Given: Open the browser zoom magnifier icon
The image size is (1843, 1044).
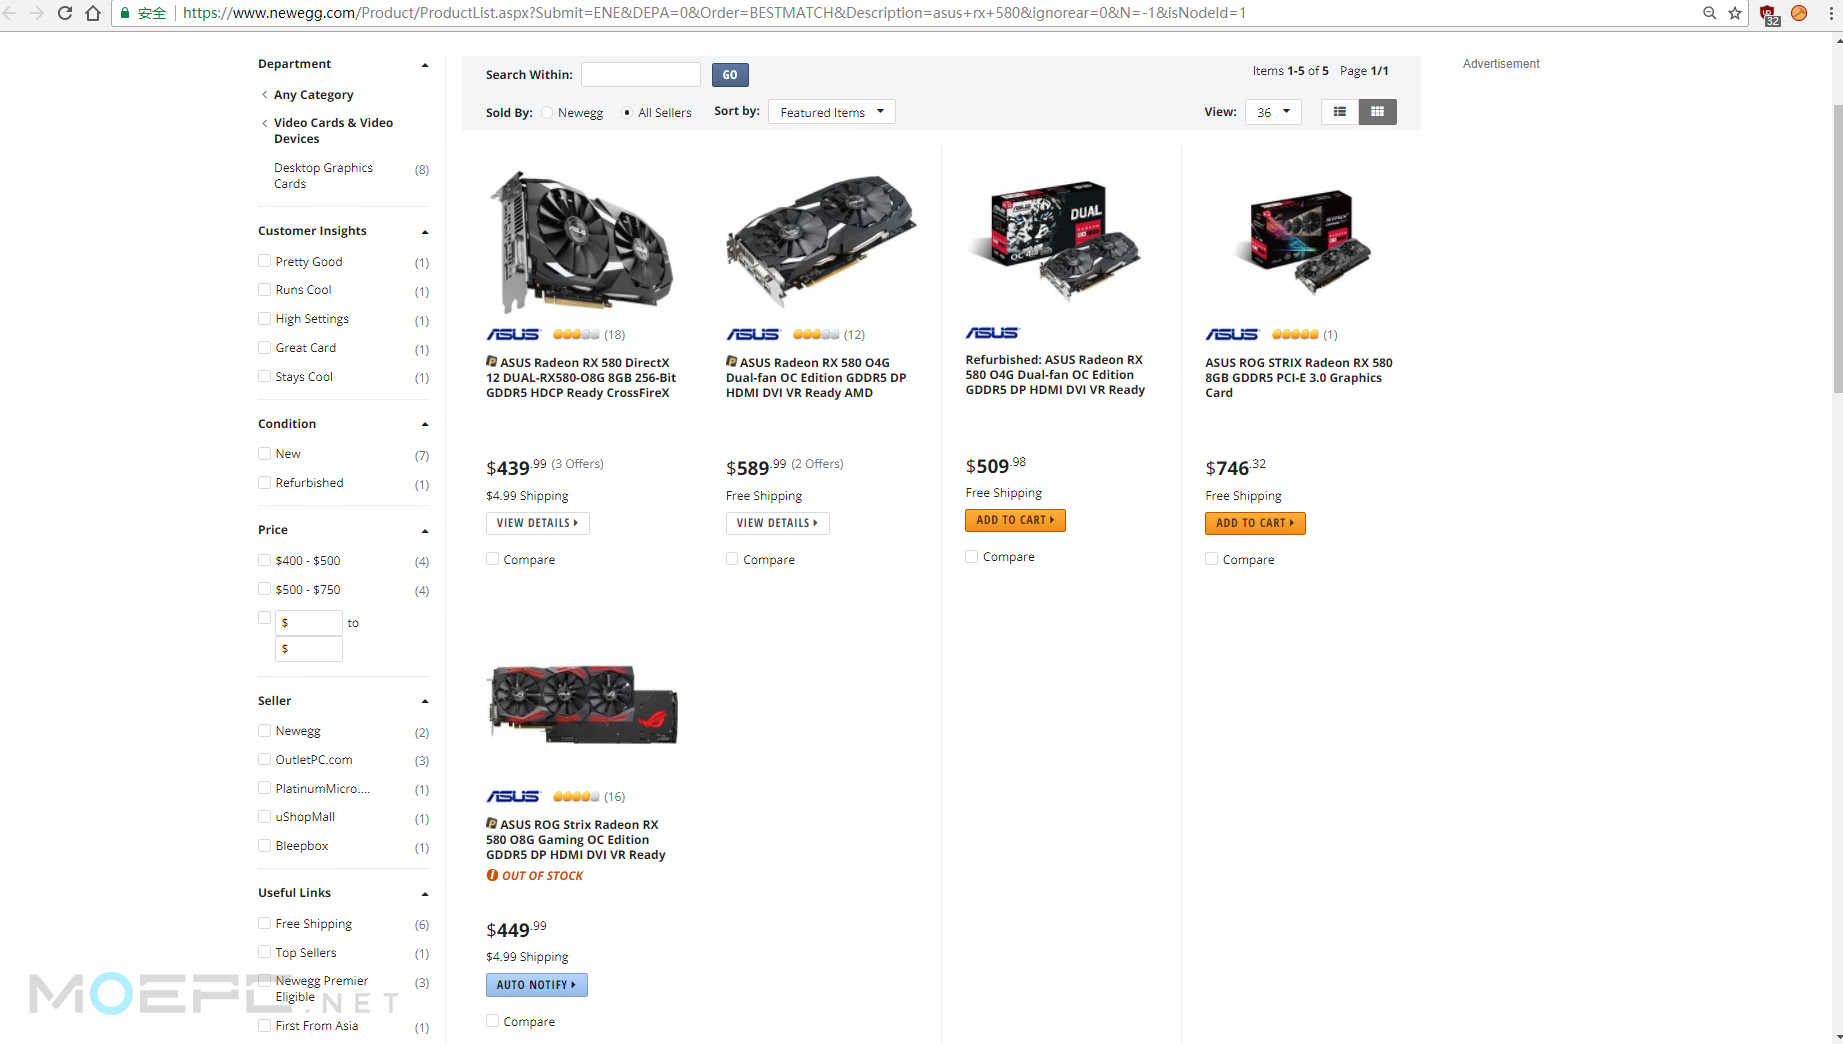Looking at the screenshot, I should click(x=1709, y=13).
